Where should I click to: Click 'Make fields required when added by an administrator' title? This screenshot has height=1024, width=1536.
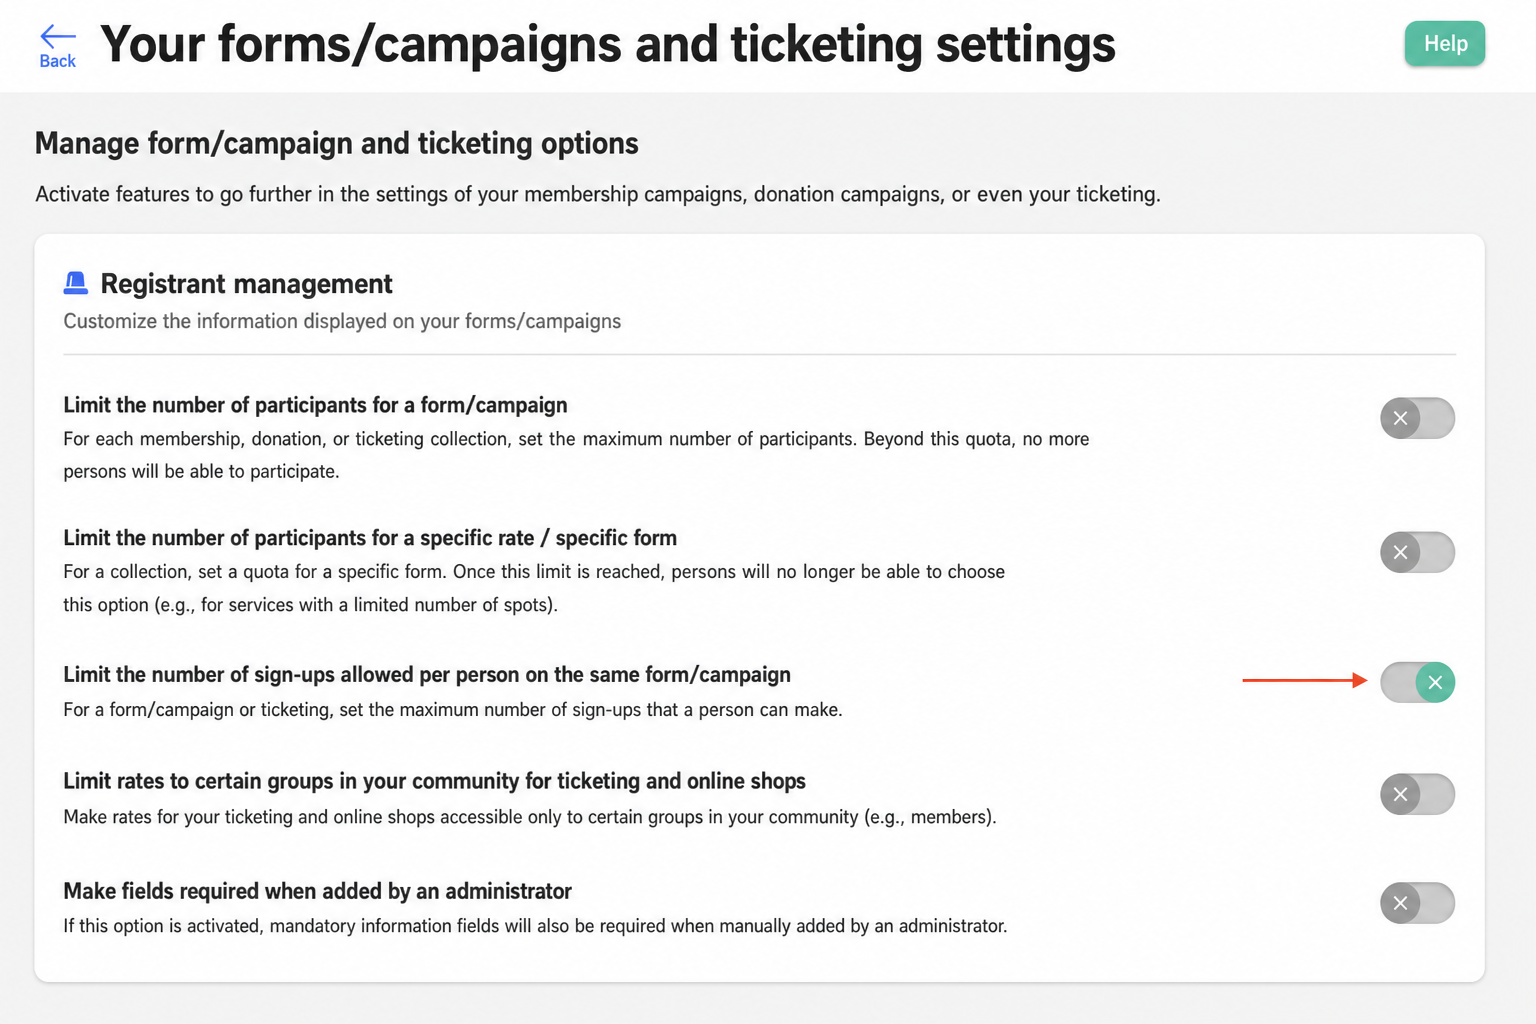click(x=317, y=891)
